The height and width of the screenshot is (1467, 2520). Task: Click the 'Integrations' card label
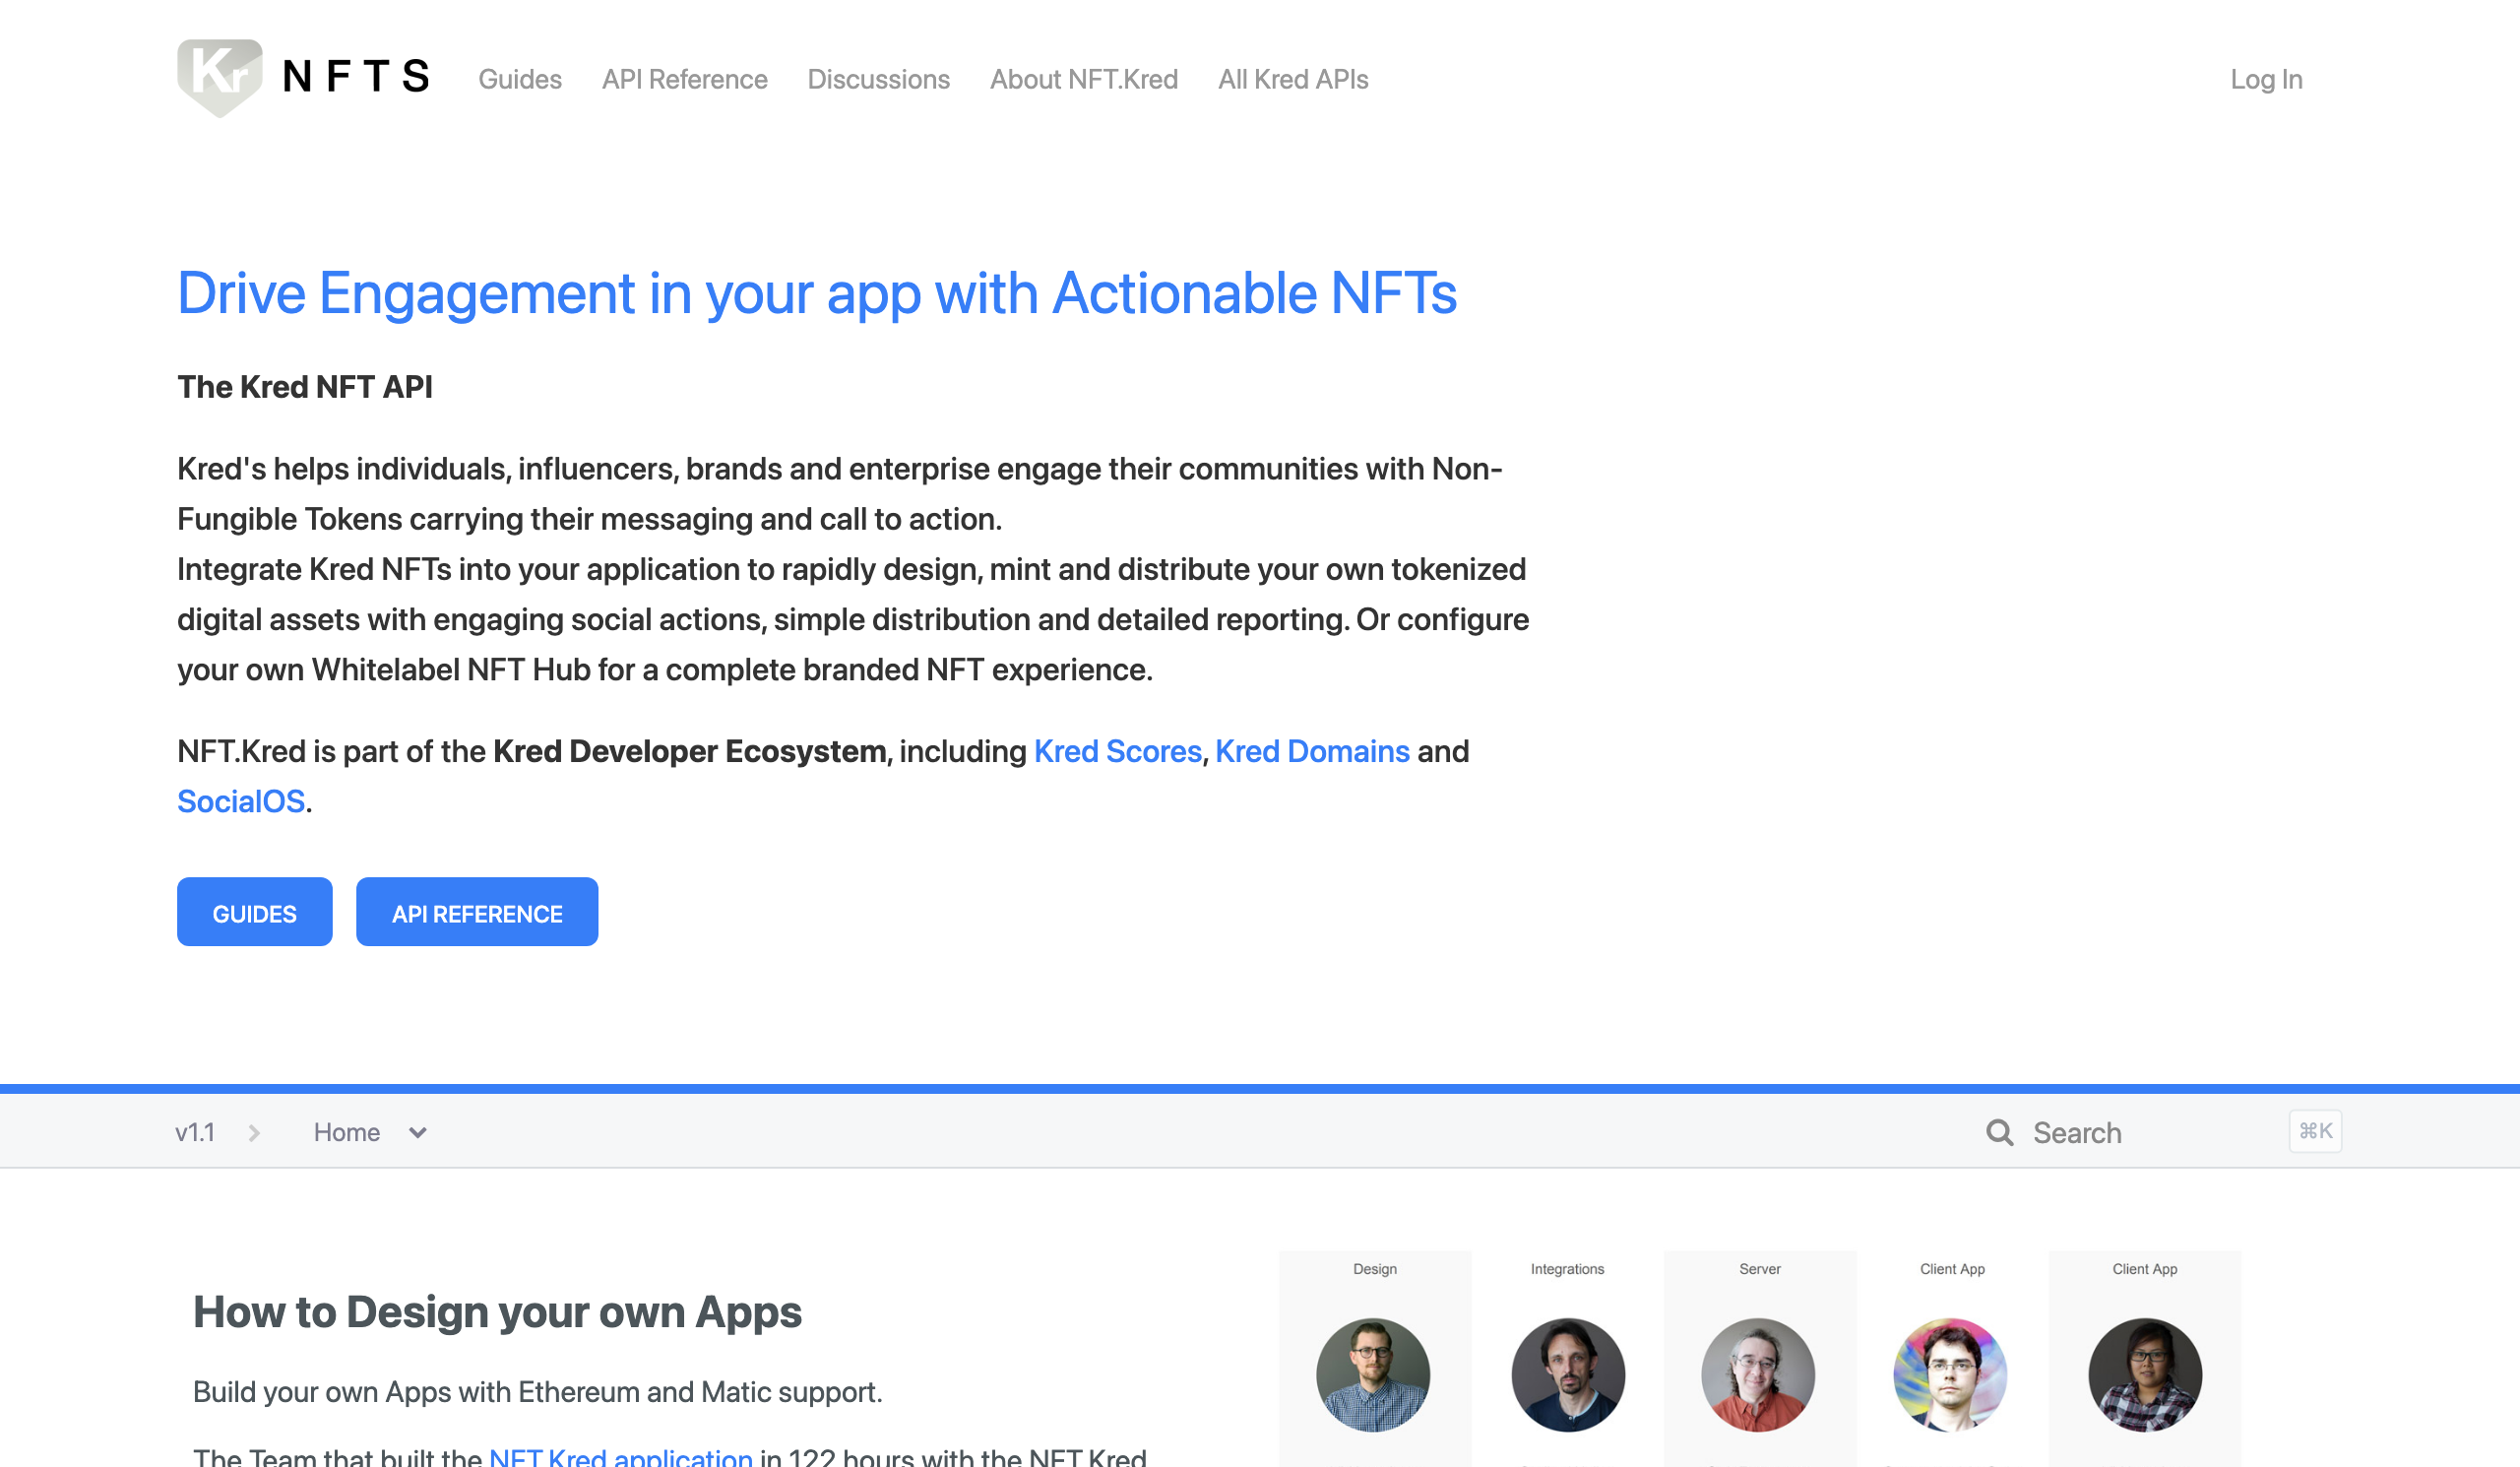pos(1567,1269)
